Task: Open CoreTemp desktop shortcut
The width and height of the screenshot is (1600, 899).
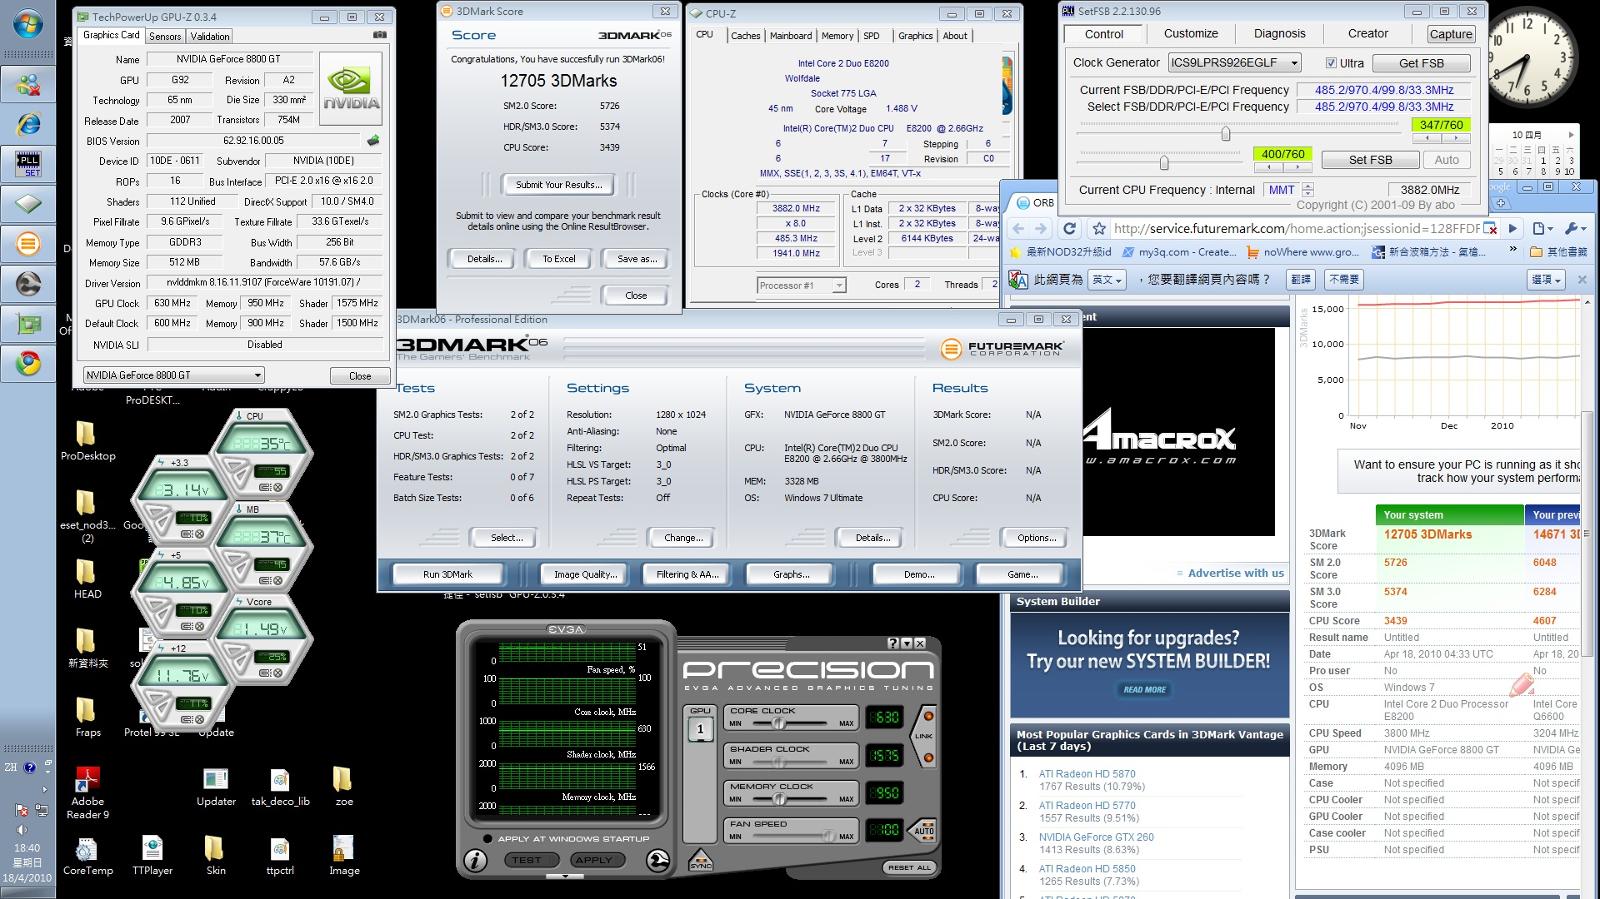Action: 87,857
